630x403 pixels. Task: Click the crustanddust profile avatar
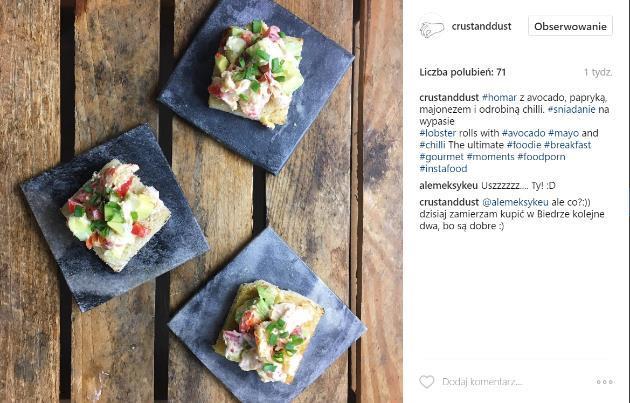(x=432, y=28)
